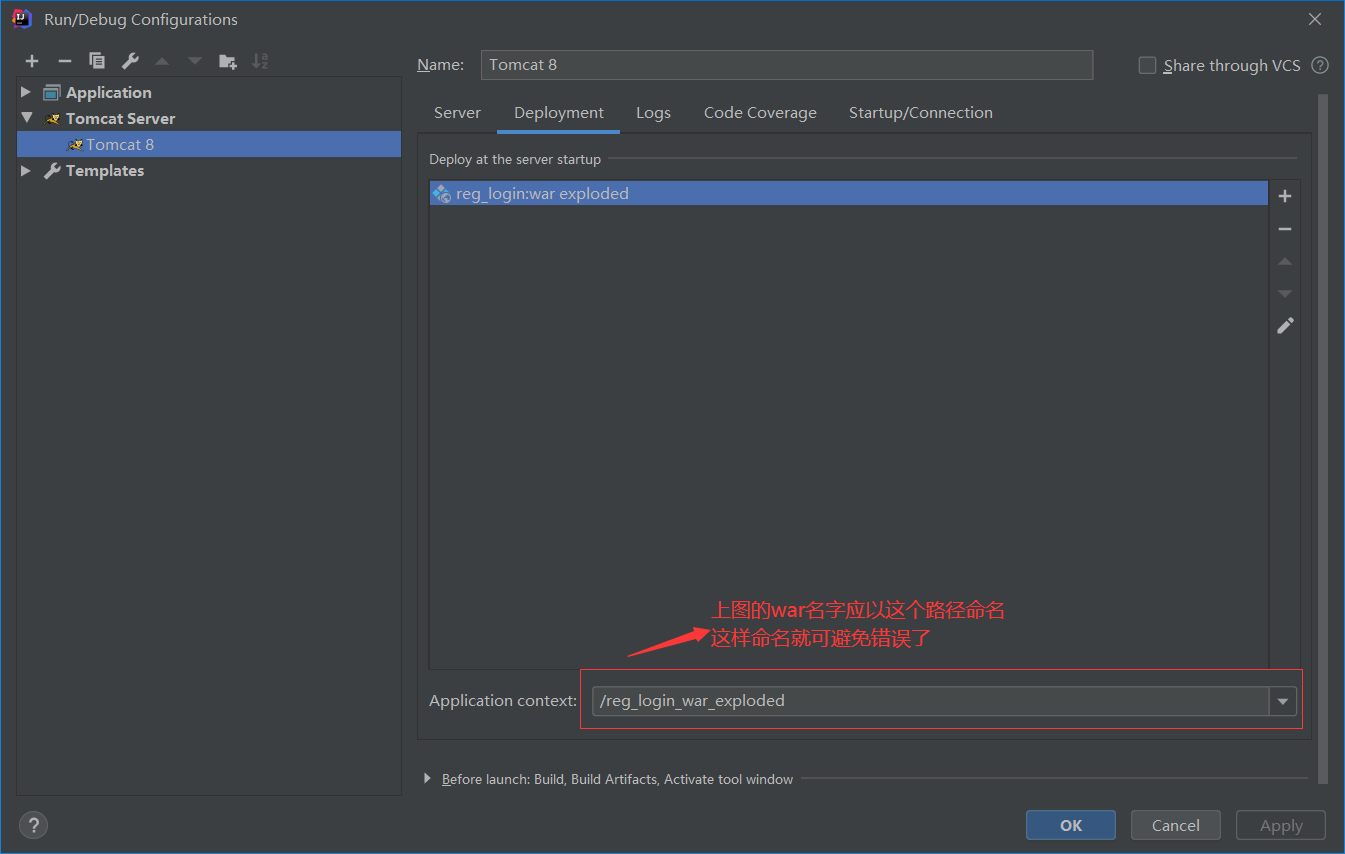Move deployment artifact down
The height and width of the screenshot is (854, 1345).
(x=1285, y=293)
